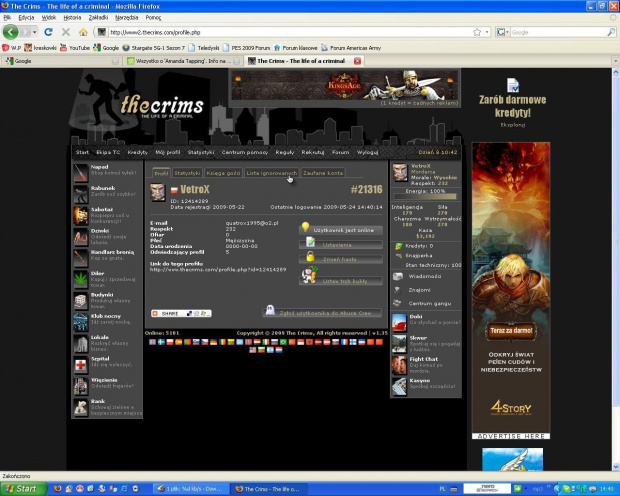Click the search magnifier icon
The image size is (620, 496).
coord(611,32)
